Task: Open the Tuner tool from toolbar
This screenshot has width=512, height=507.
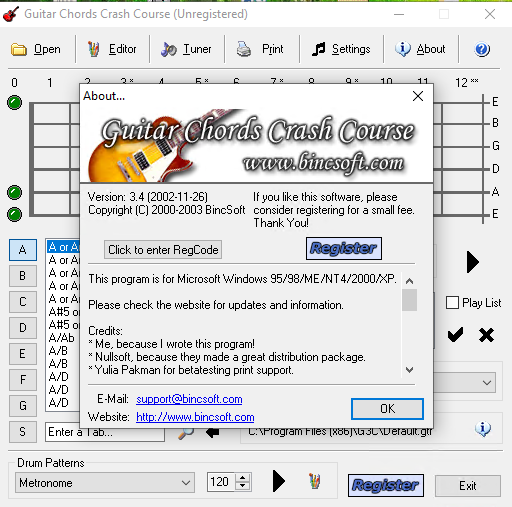Action: [187, 49]
